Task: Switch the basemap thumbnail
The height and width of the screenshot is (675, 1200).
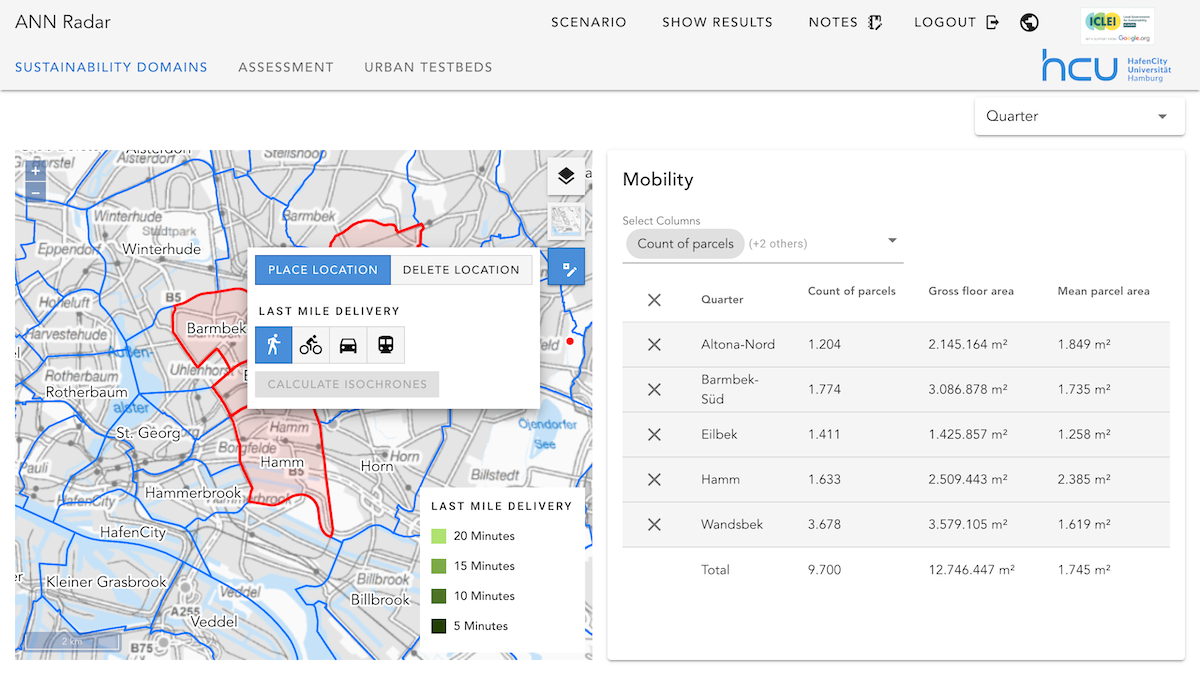Action: pyautogui.click(x=566, y=221)
